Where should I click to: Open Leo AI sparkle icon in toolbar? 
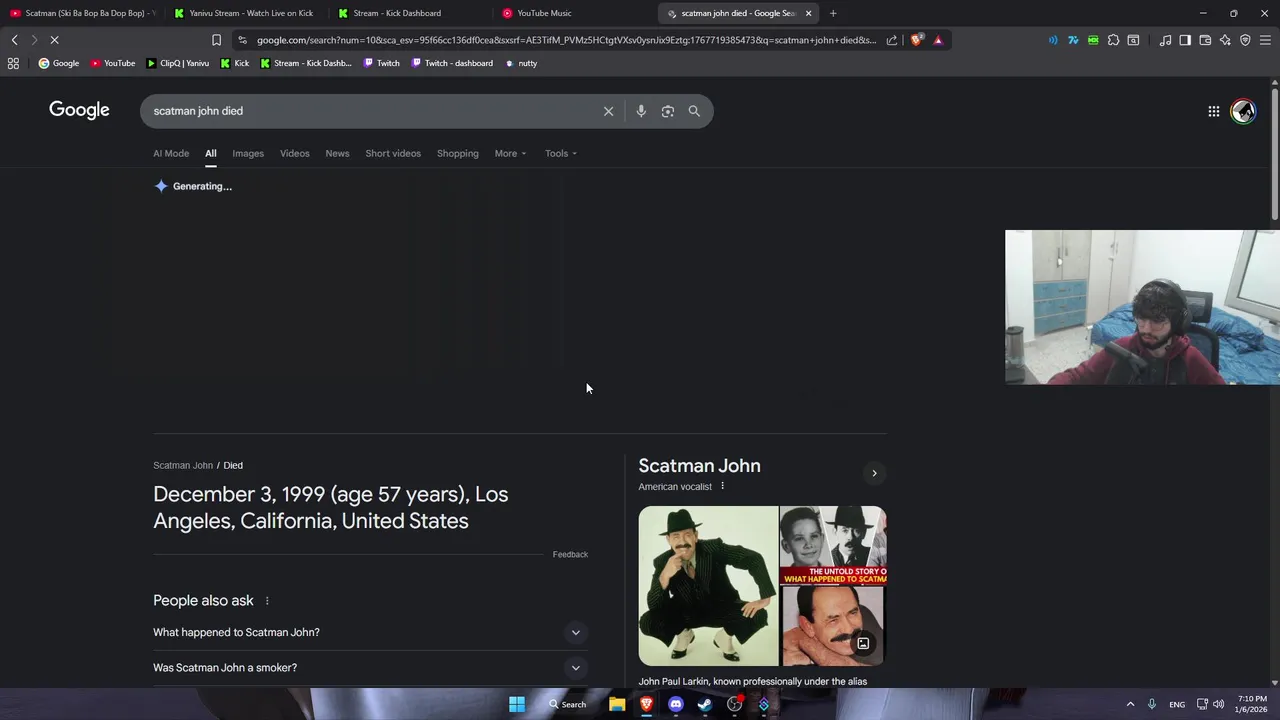click(1225, 40)
